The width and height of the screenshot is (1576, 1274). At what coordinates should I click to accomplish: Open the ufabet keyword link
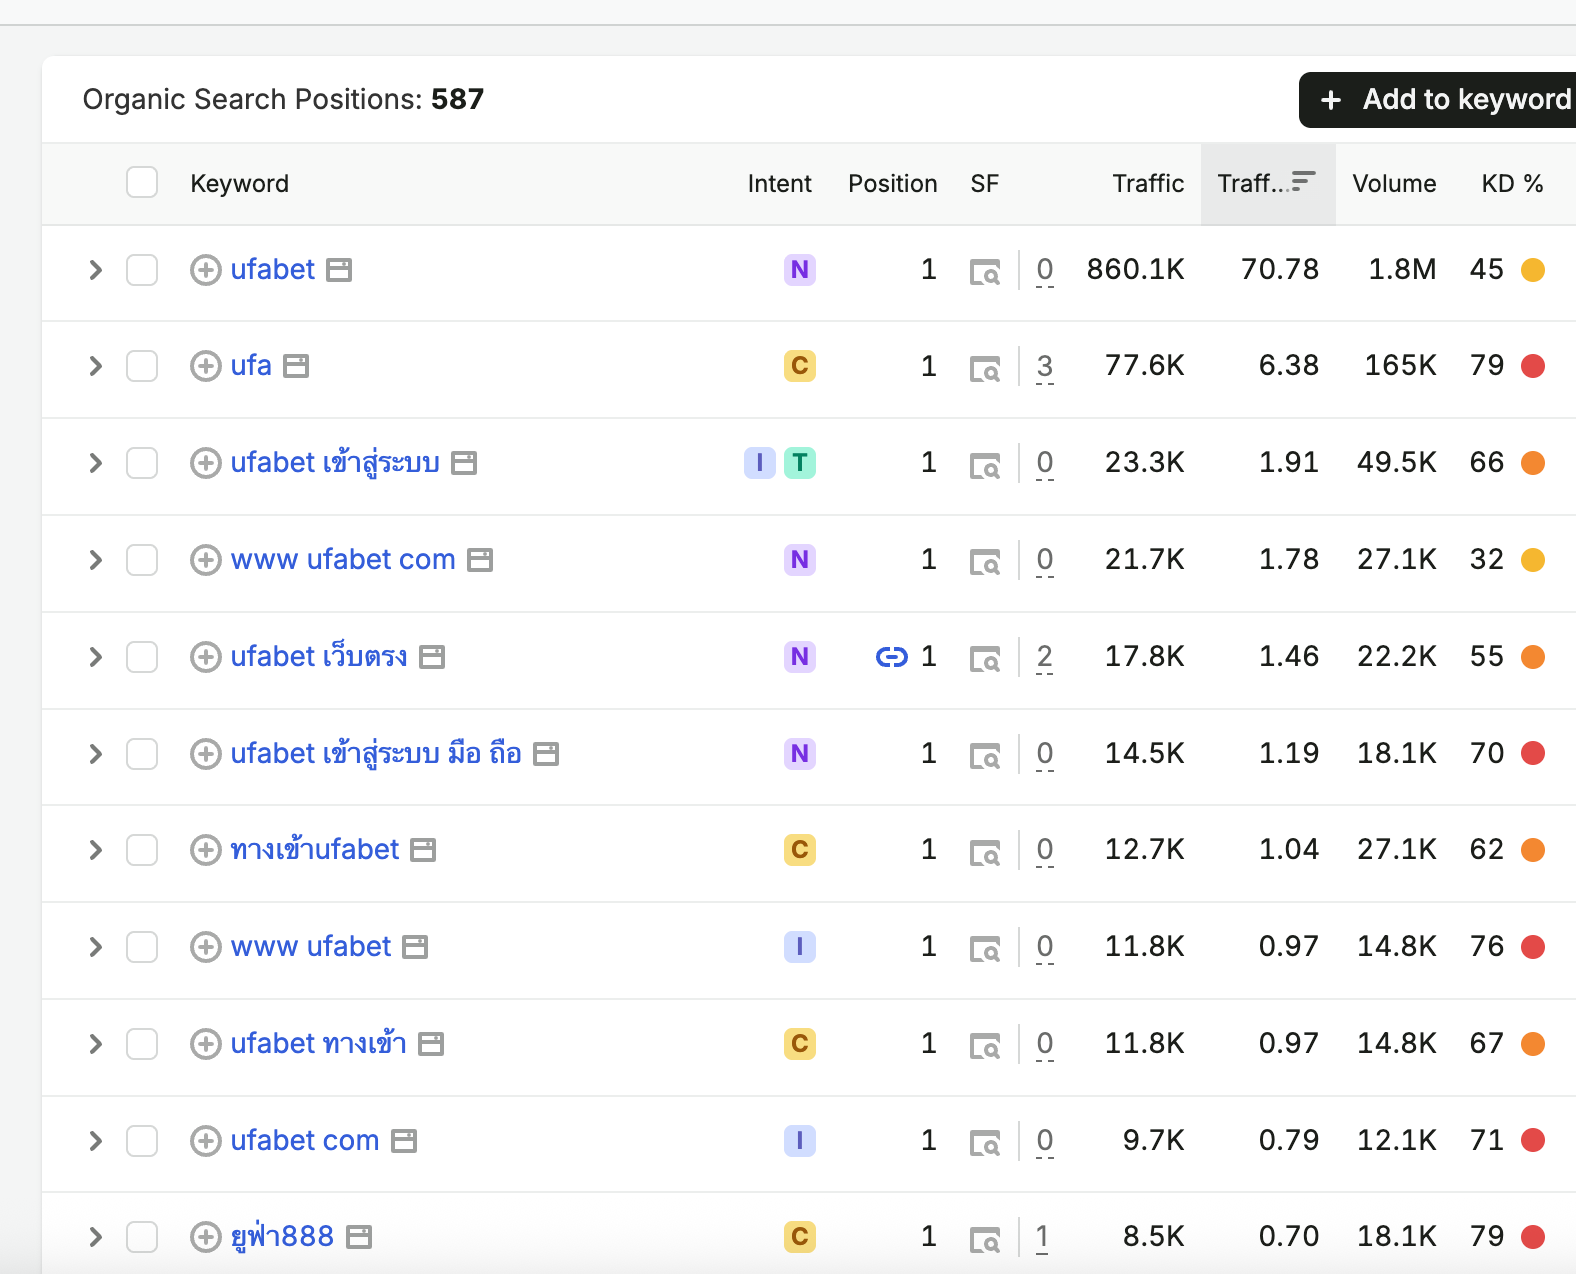(273, 270)
